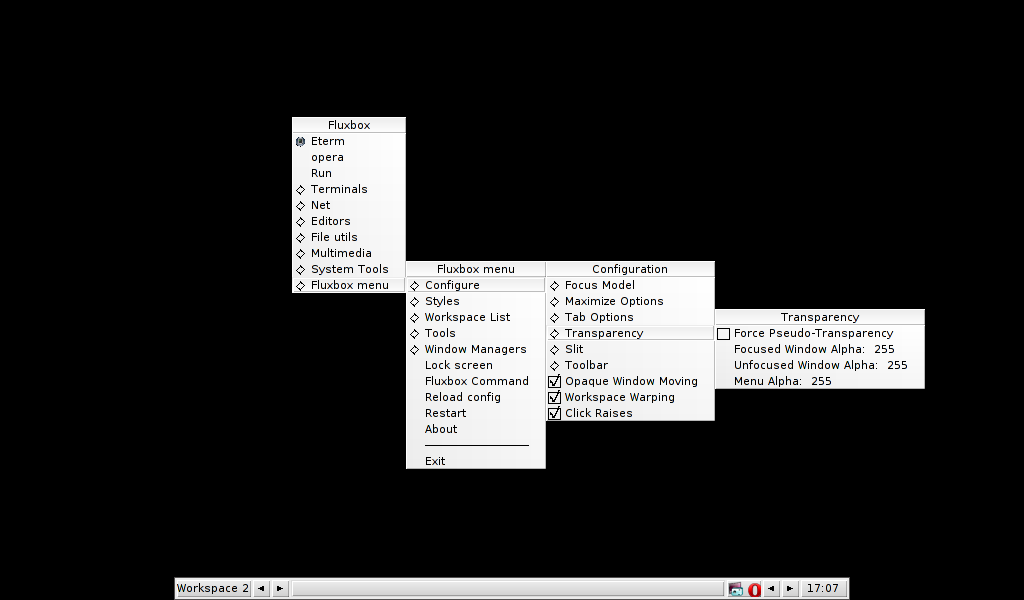The height and width of the screenshot is (600, 1024).
Task: Switch to next workspace using right arrow
Action: pos(280,589)
